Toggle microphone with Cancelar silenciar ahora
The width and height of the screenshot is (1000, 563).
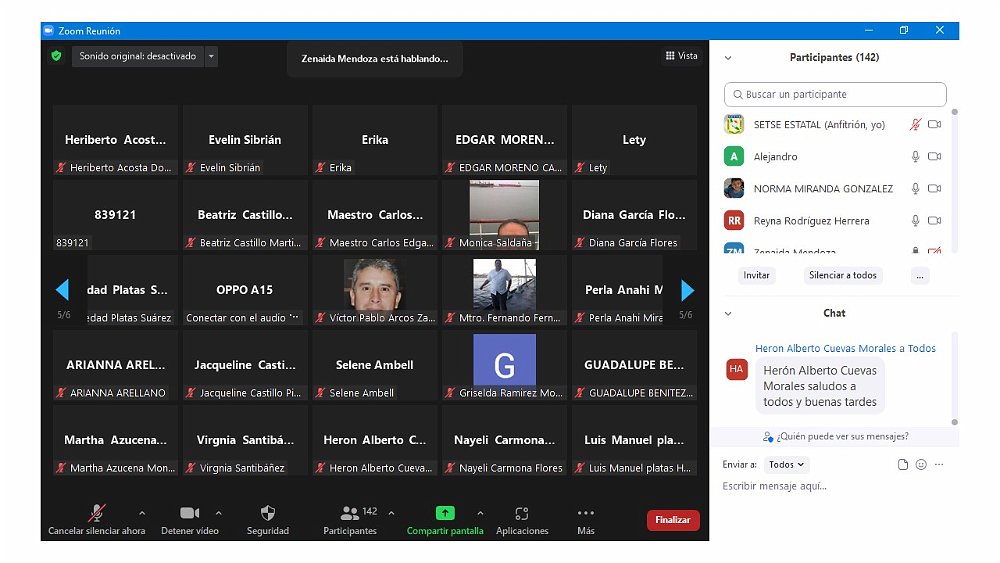(x=97, y=513)
